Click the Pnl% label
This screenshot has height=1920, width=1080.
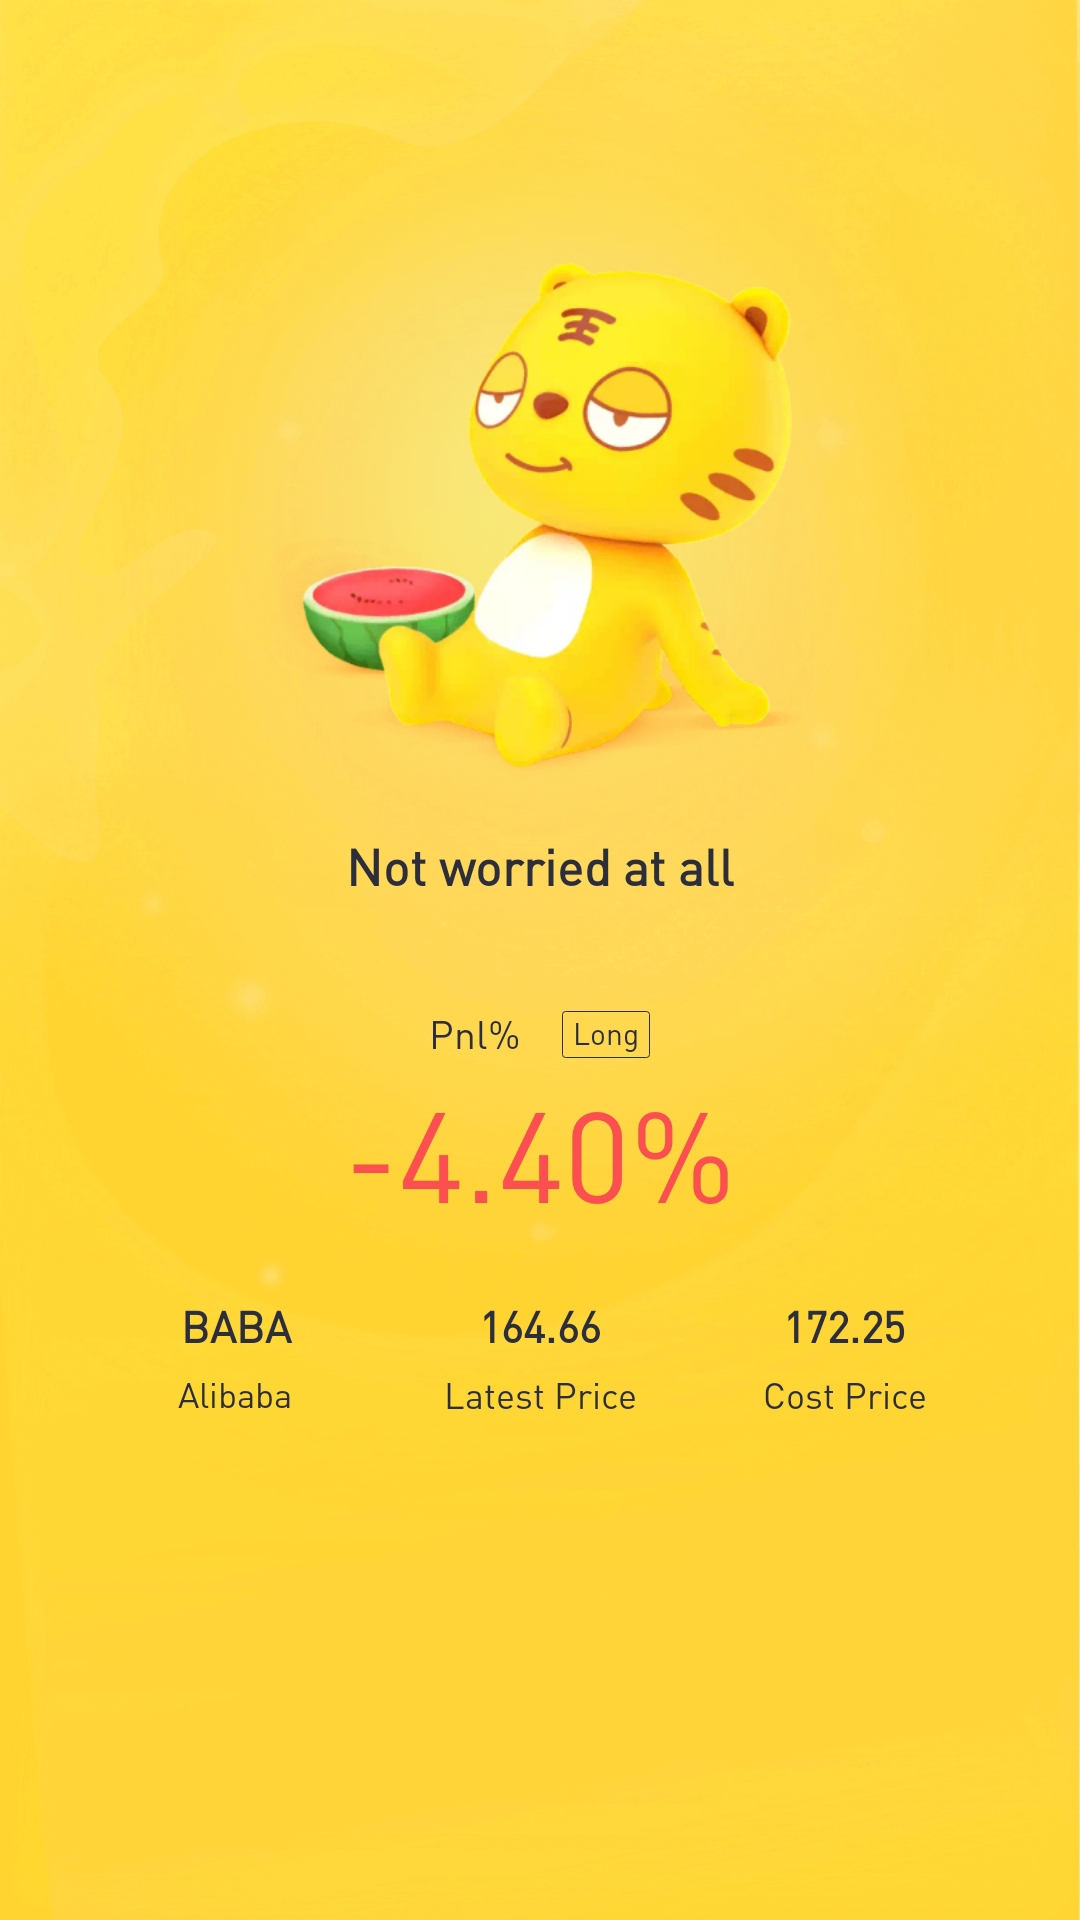click(474, 1036)
